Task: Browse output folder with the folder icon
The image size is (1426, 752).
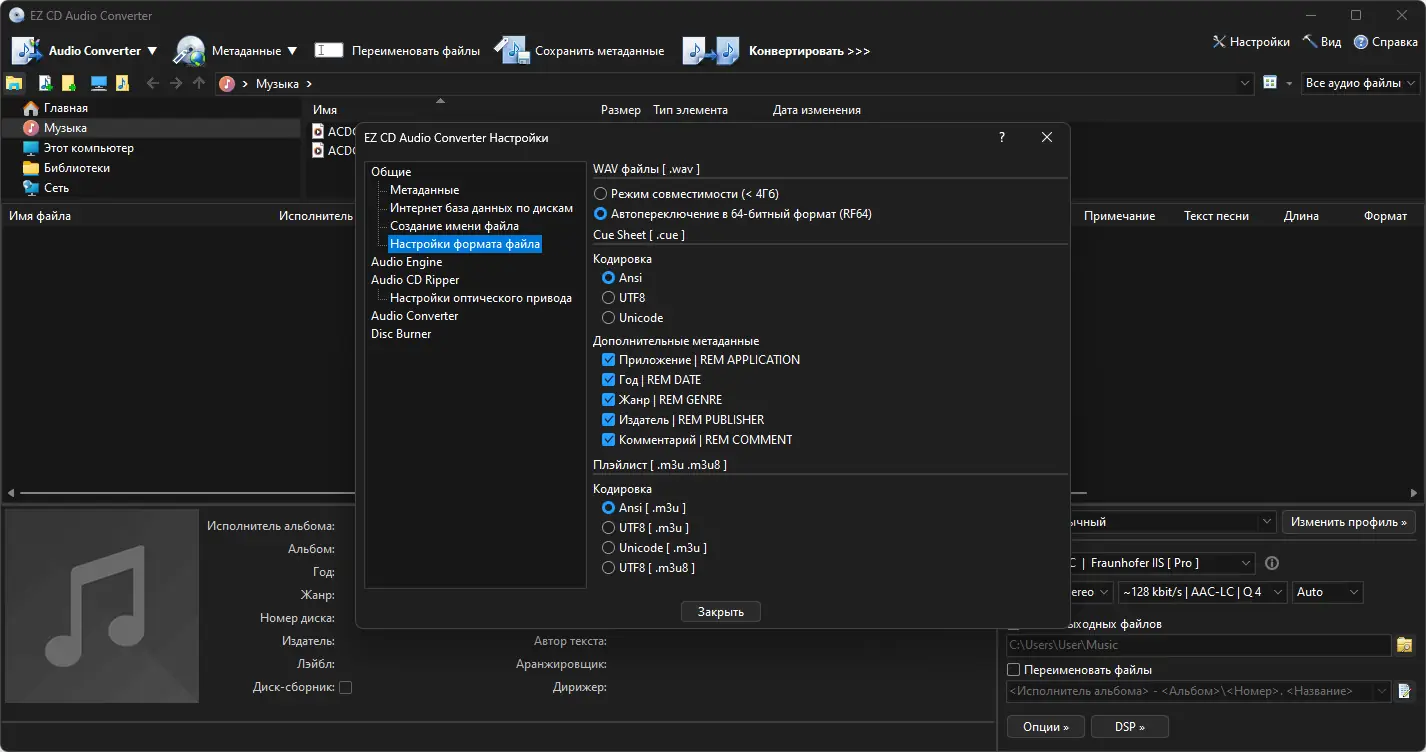Action: 1405,645
